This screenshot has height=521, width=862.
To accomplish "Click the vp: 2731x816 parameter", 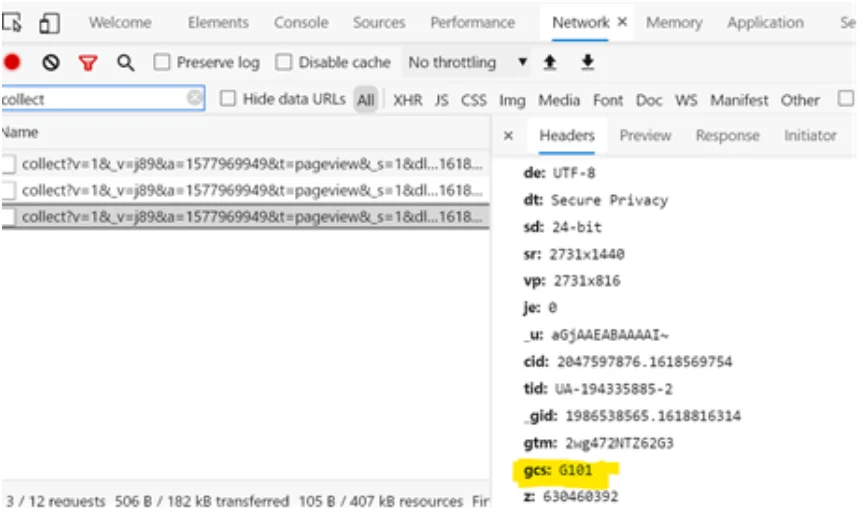I will [572, 281].
